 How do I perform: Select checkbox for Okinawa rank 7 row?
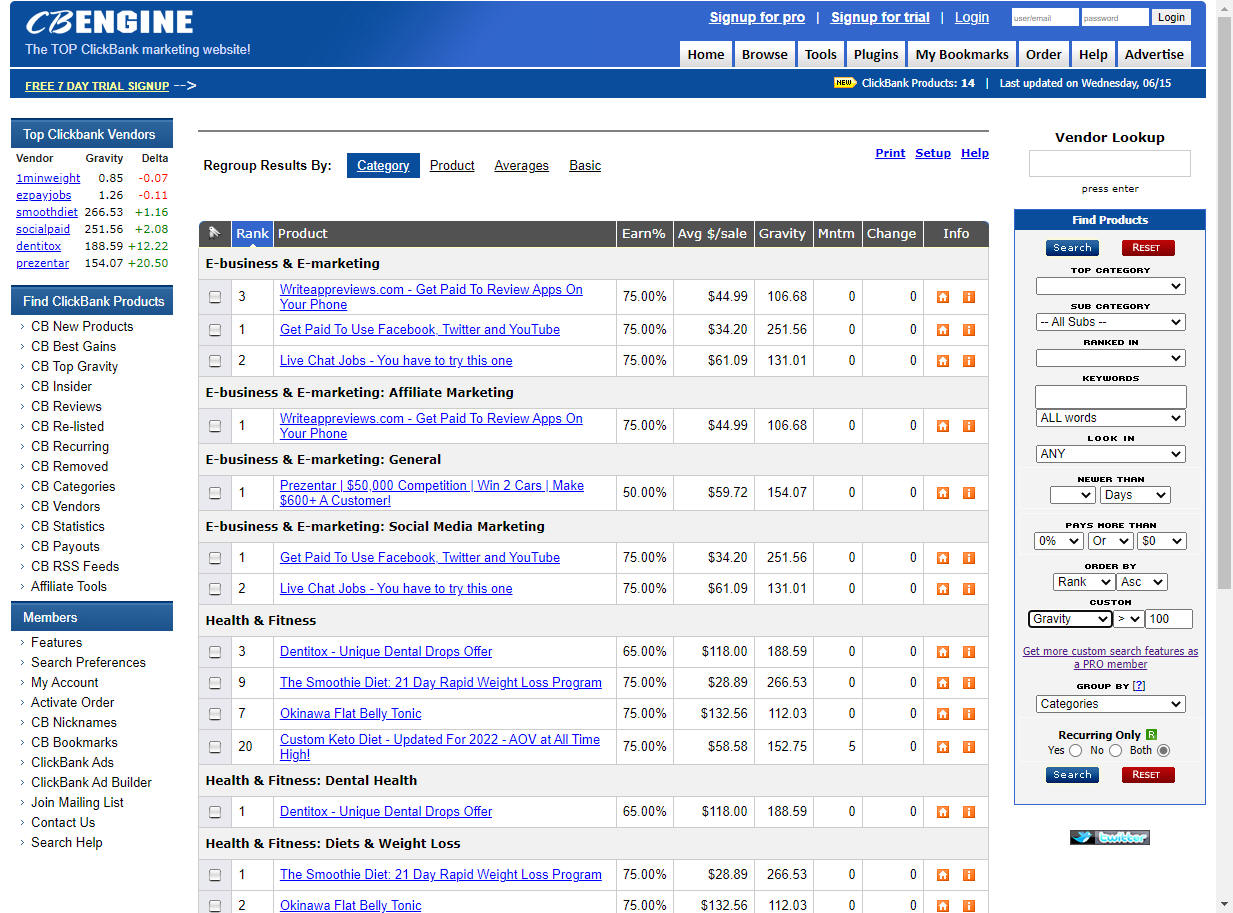[x=215, y=714]
